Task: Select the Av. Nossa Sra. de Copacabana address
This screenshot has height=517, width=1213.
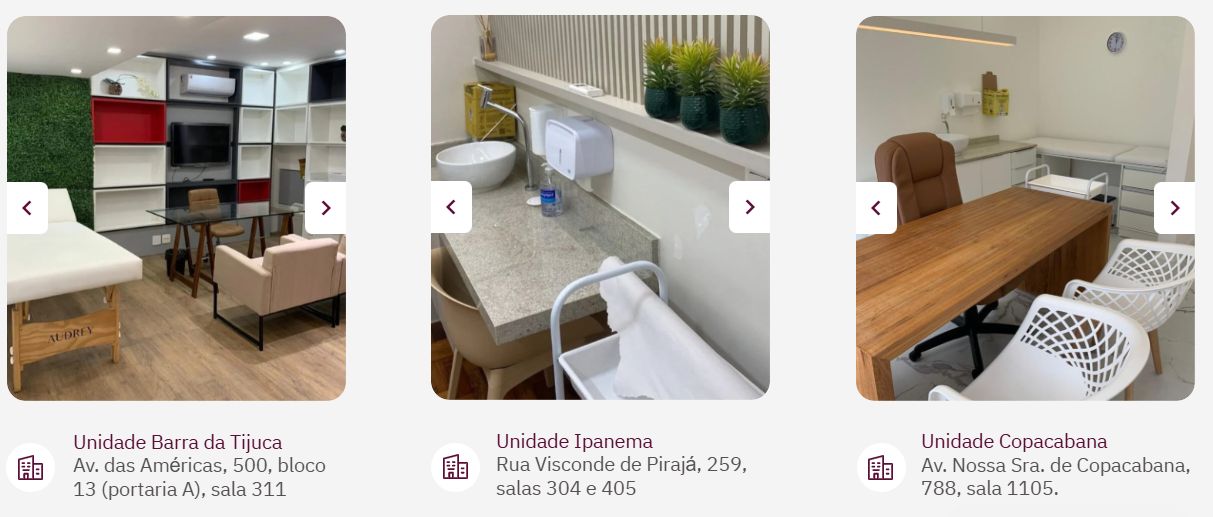Action: [x=1056, y=477]
